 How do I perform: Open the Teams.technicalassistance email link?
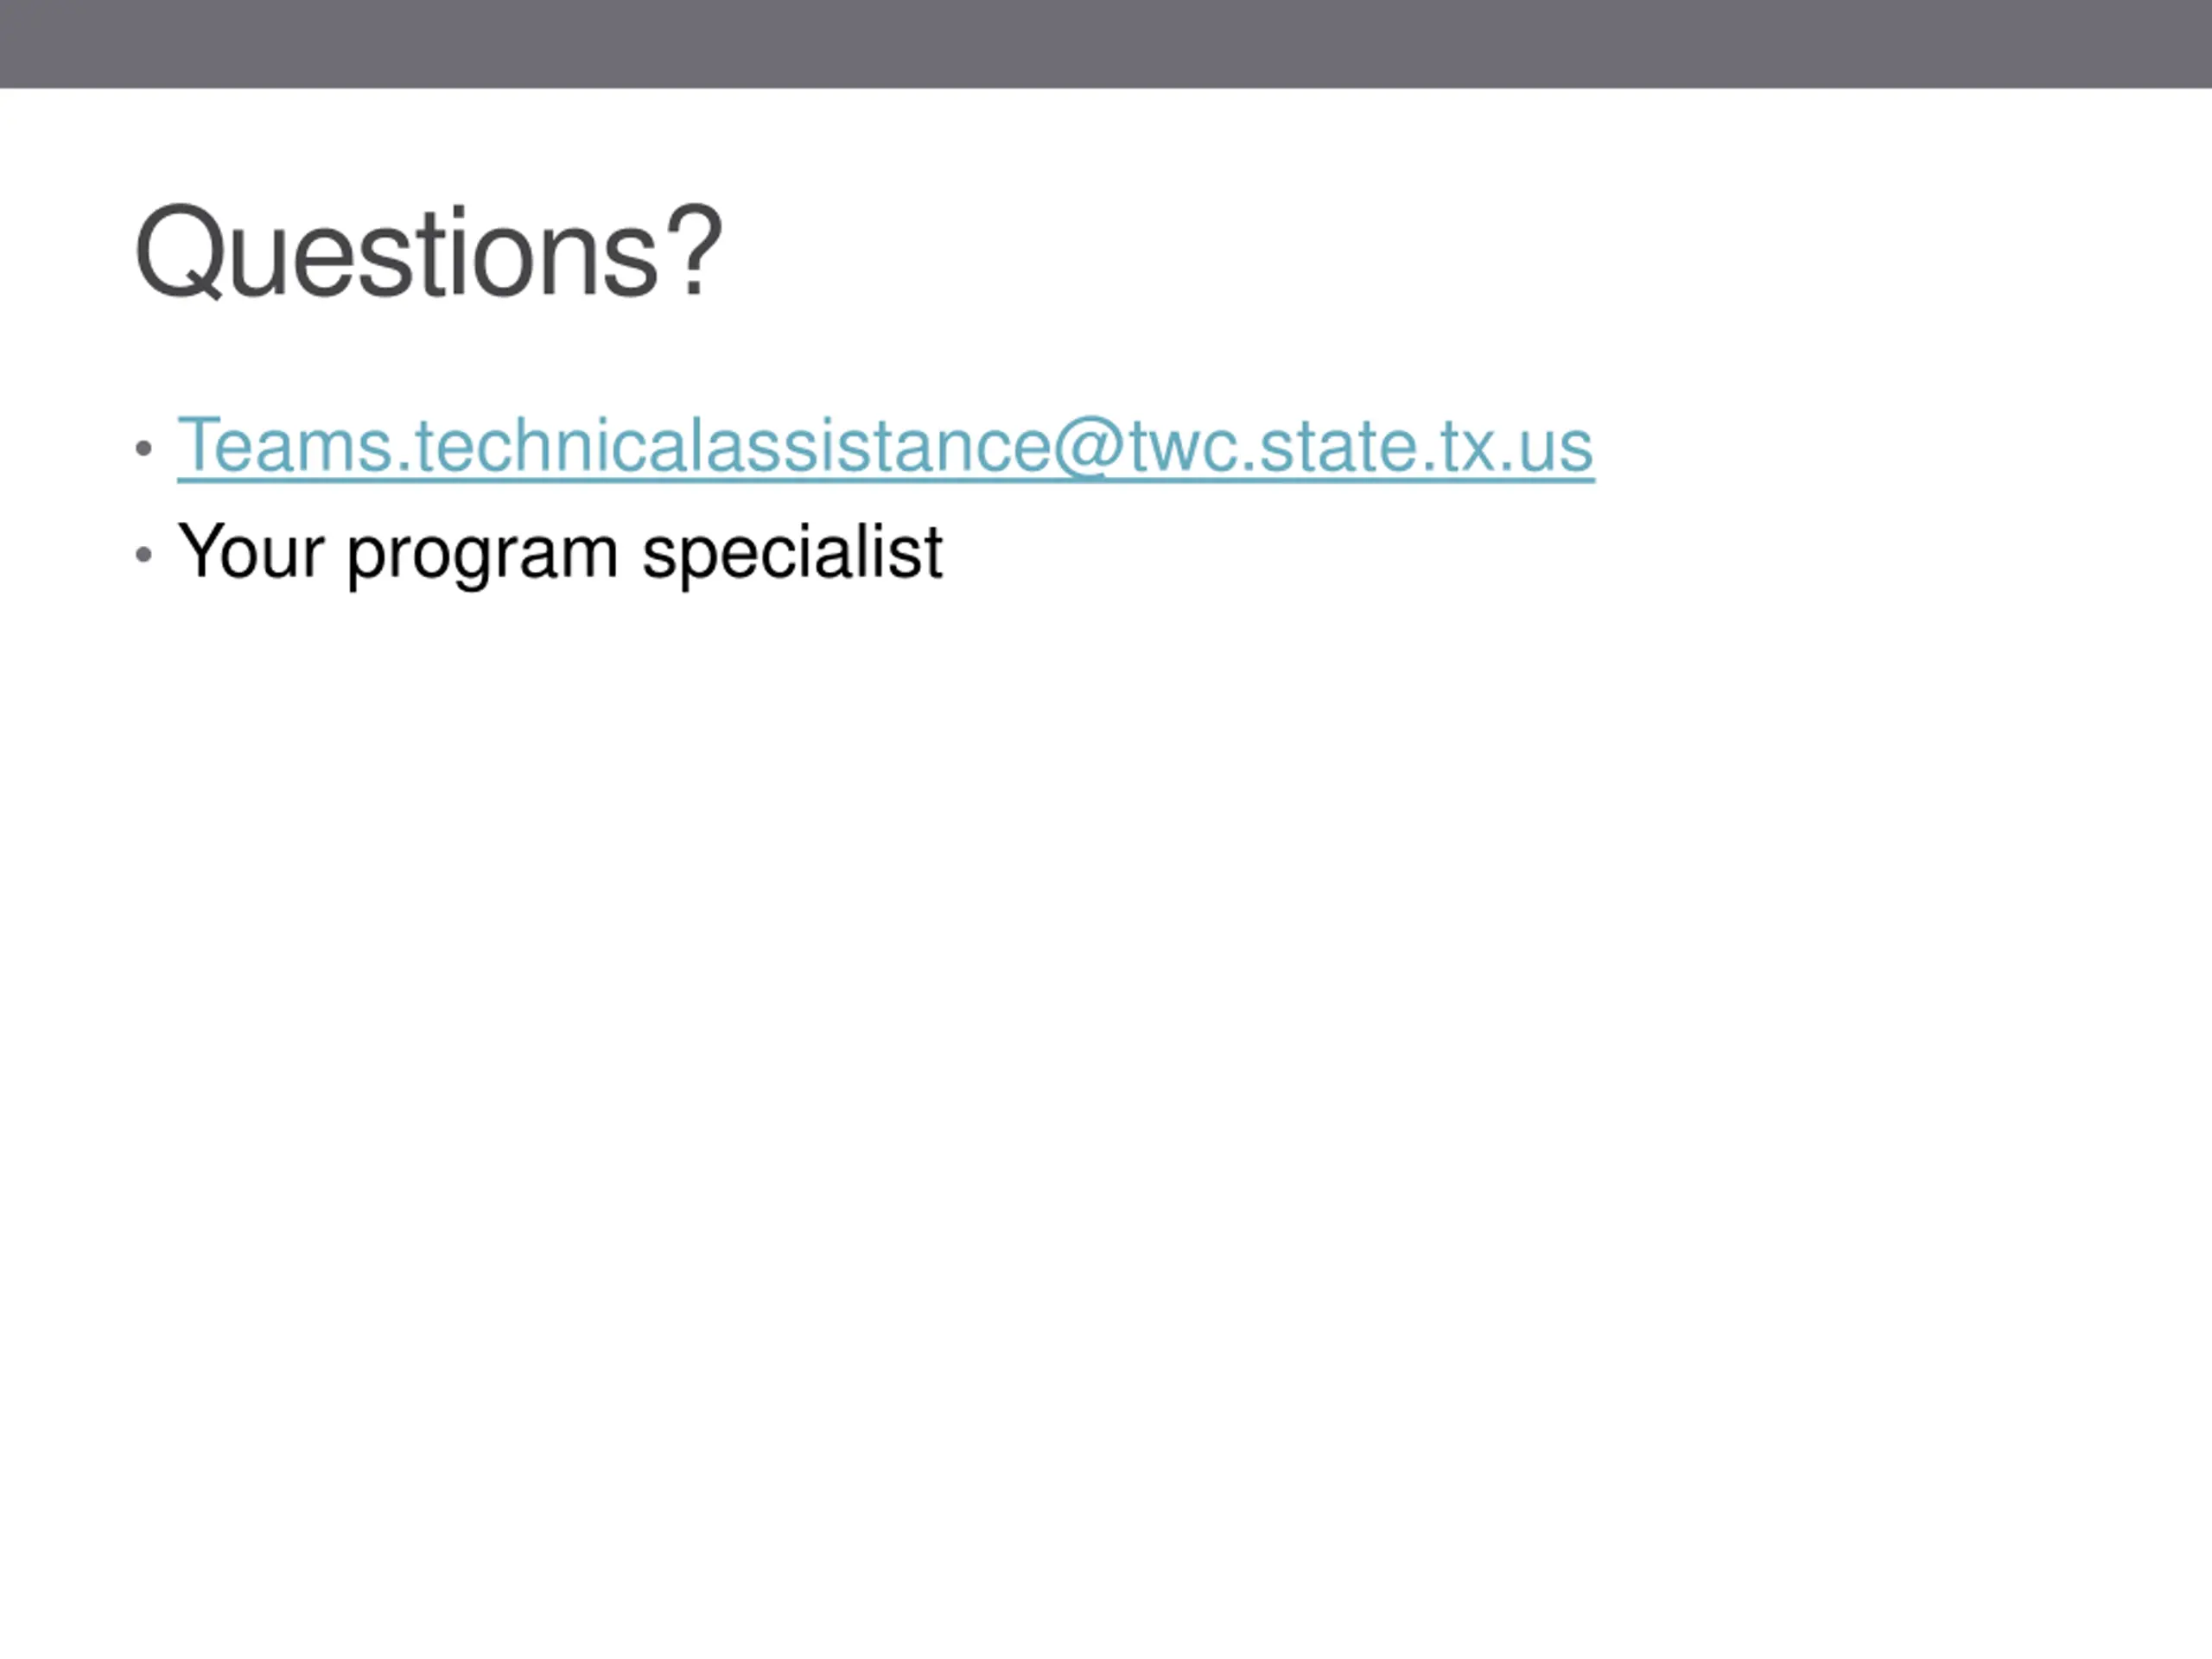click(885, 446)
